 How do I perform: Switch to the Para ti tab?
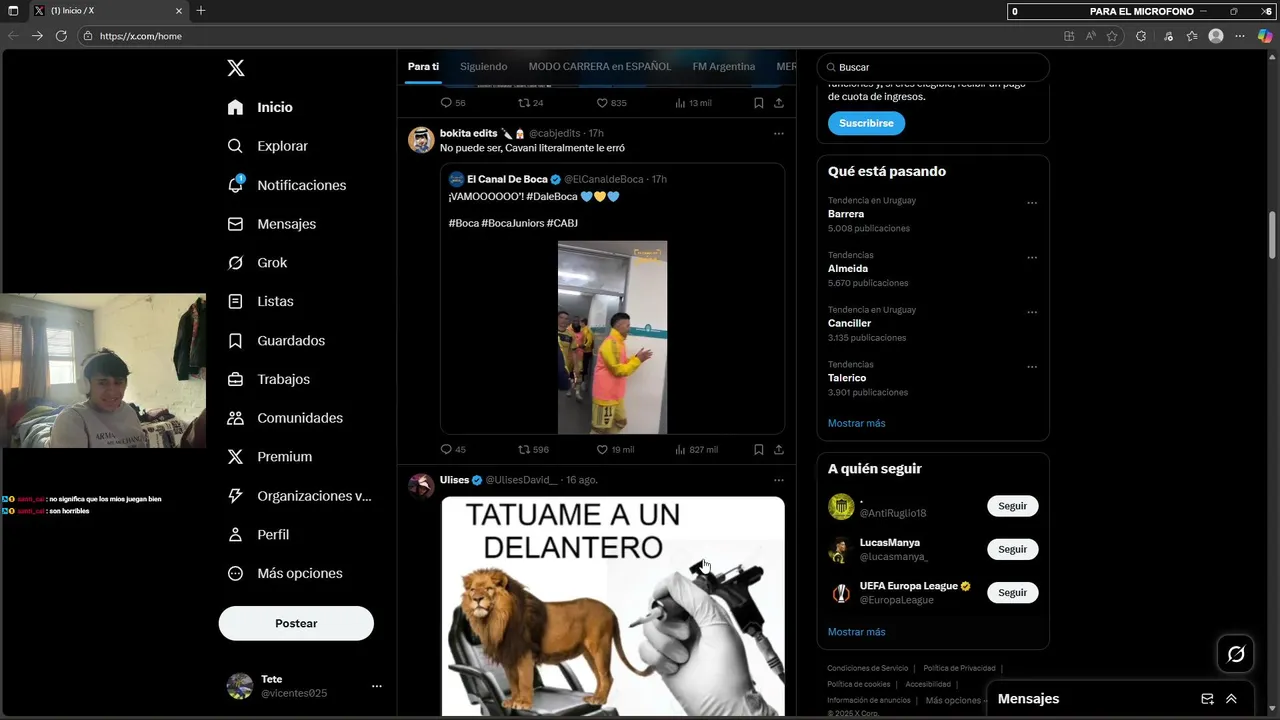click(423, 67)
